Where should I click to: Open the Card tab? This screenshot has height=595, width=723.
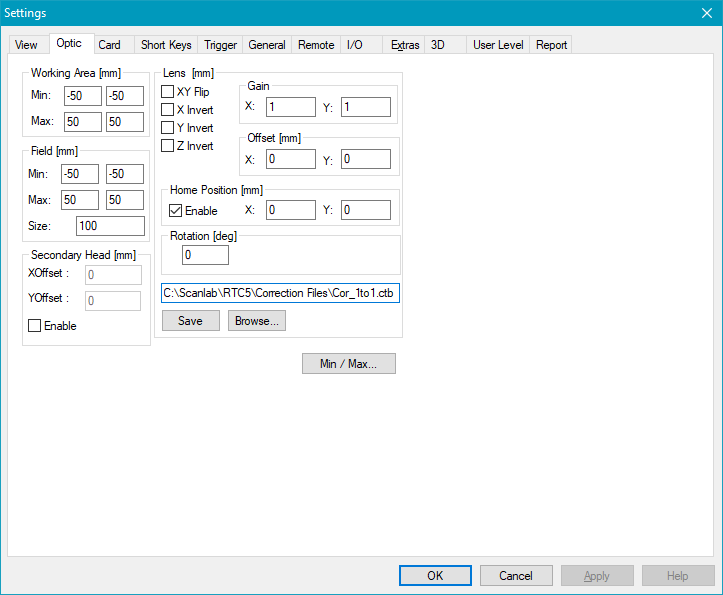coord(110,45)
